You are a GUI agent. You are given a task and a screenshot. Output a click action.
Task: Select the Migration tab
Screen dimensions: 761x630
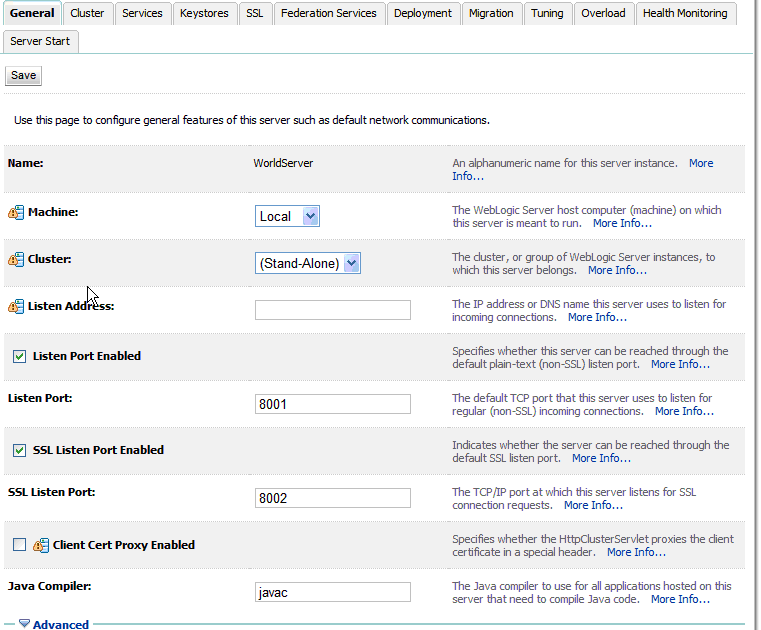click(491, 13)
